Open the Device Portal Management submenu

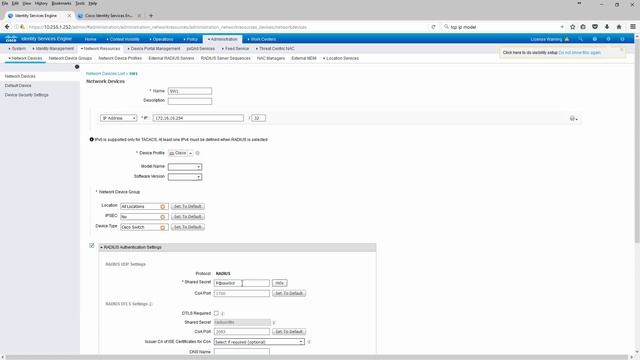154,49
